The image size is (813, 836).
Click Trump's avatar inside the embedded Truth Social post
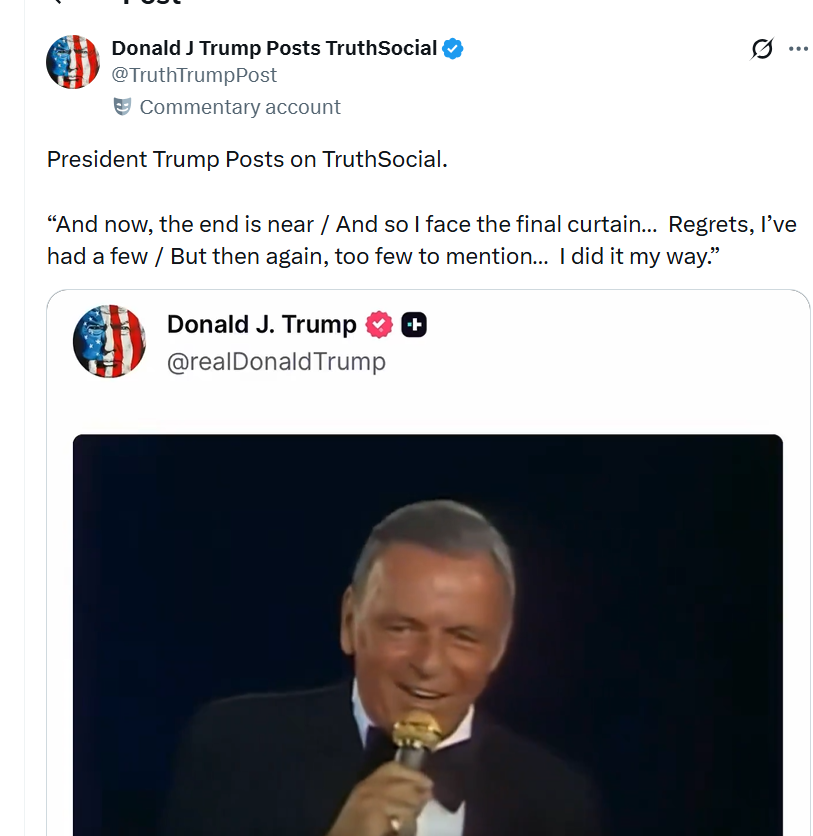(x=110, y=341)
